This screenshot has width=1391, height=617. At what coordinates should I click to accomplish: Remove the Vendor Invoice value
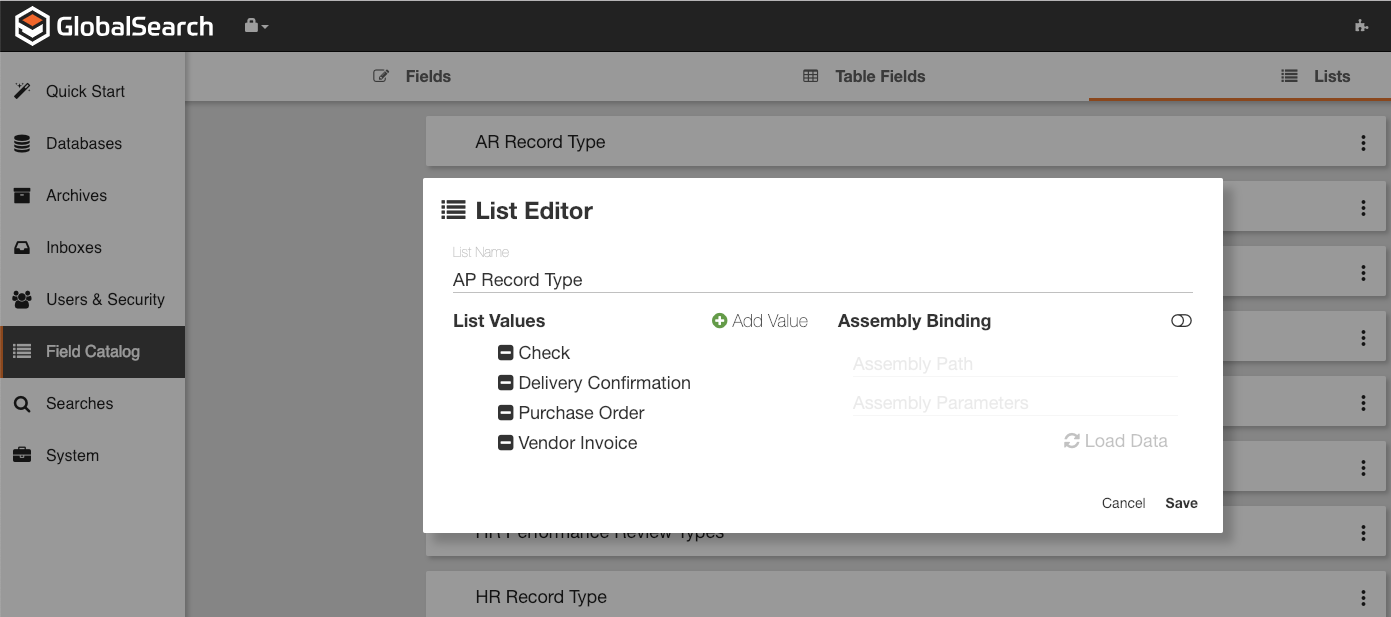coord(505,443)
